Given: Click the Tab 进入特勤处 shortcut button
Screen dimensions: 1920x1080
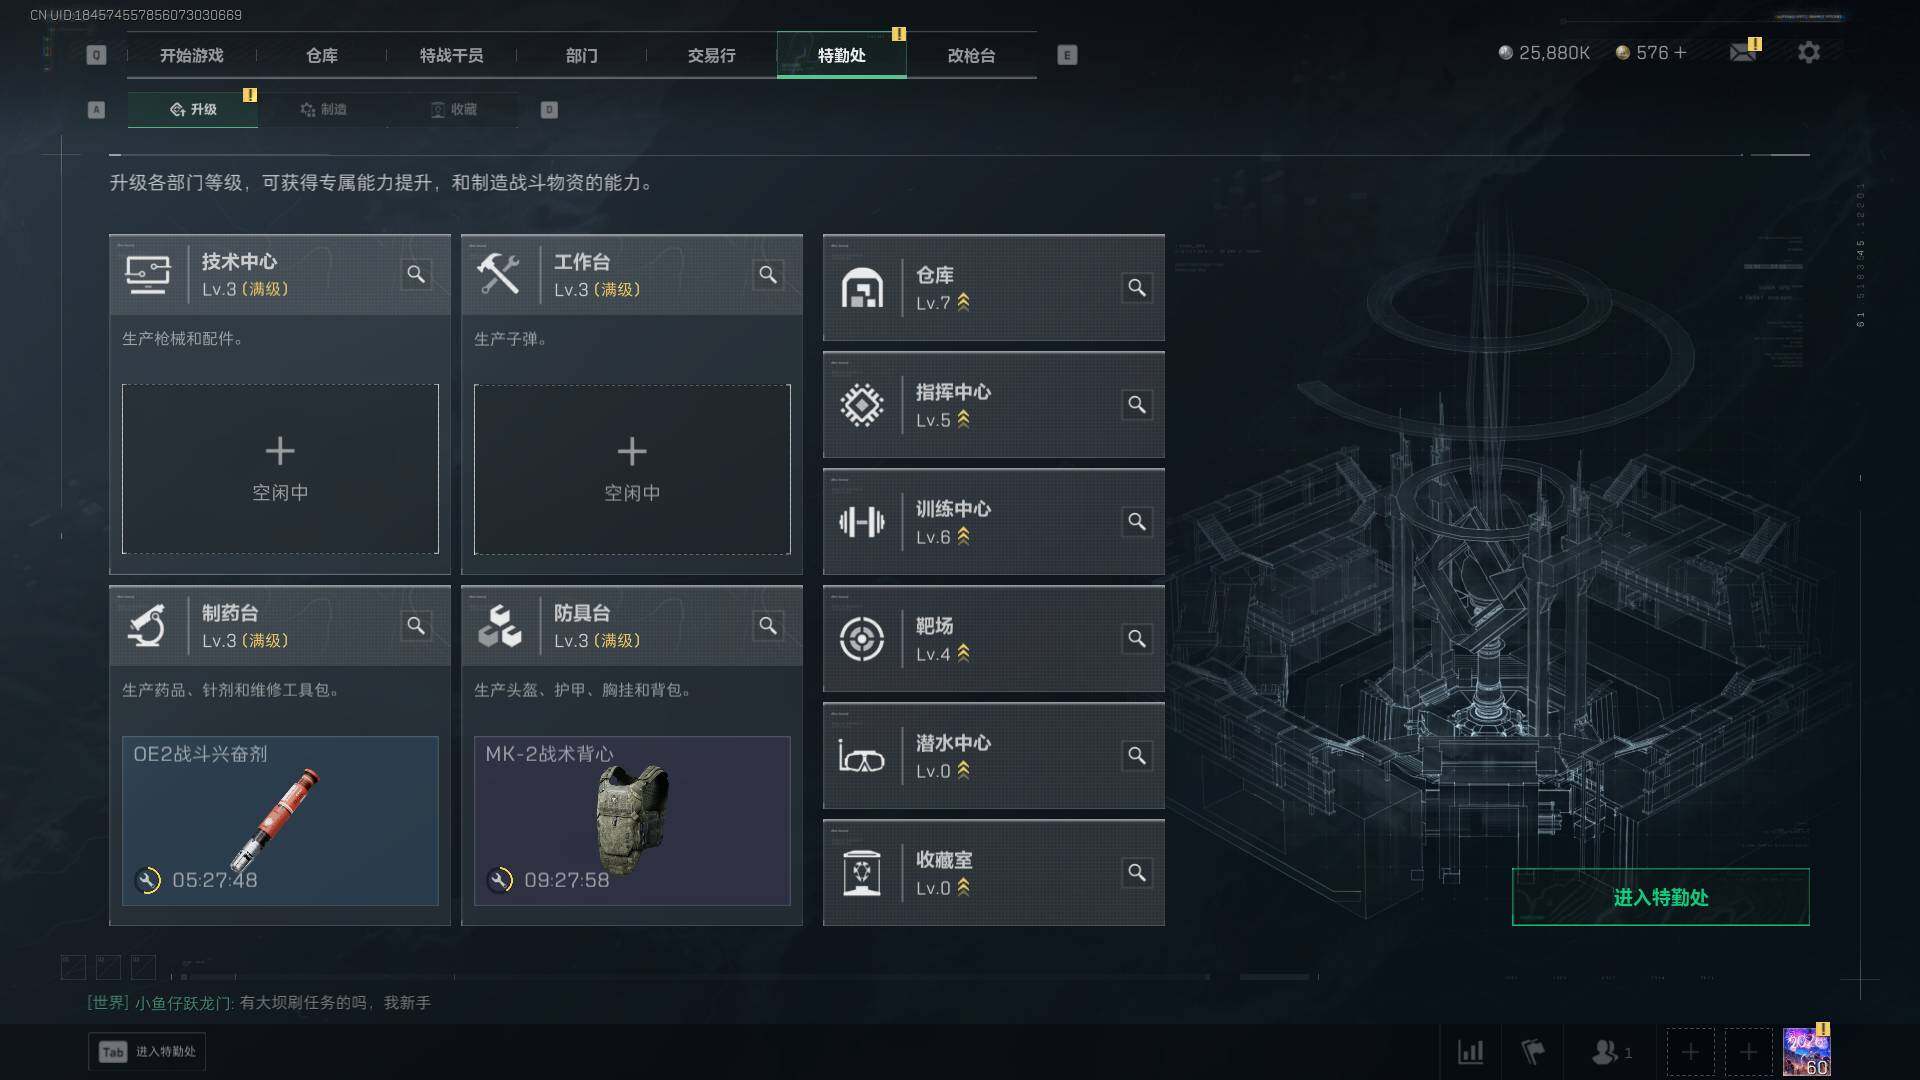Looking at the screenshot, I should (147, 1052).
